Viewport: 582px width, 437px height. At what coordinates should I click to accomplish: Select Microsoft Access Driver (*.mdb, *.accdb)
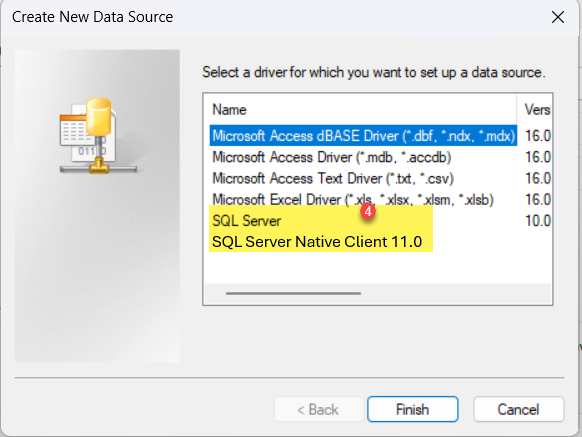331,157
